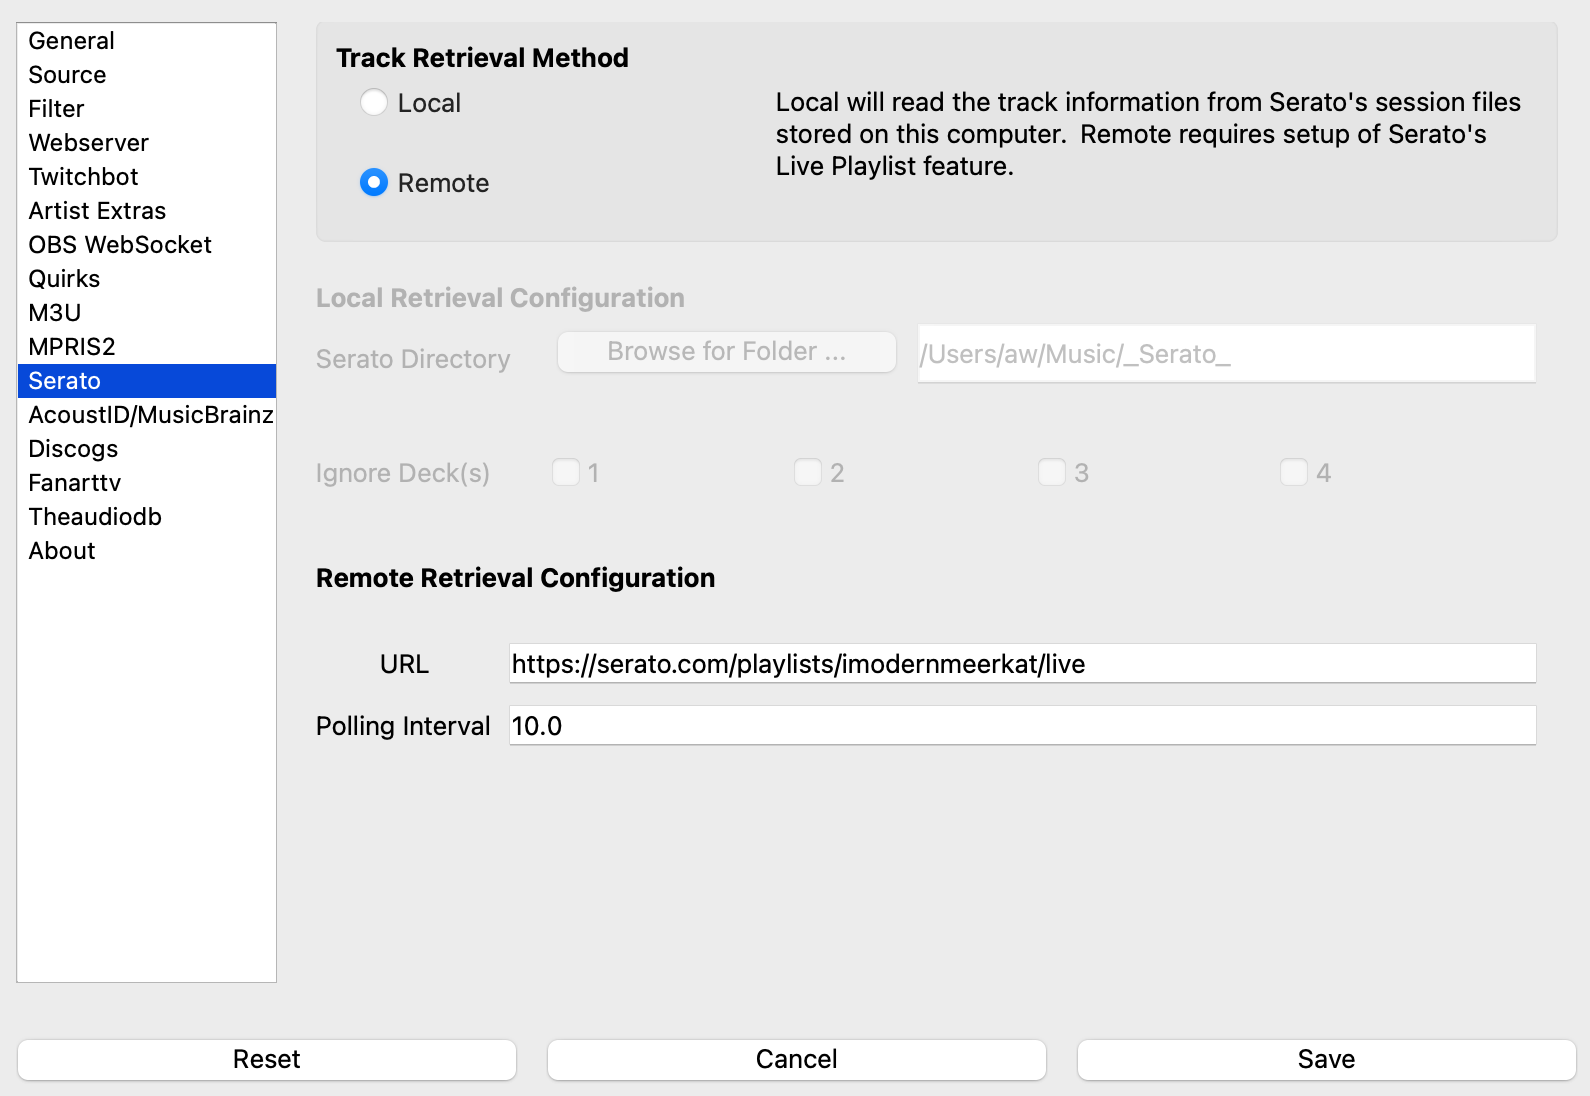Go to Source in the sidebar
Viewport: 1590px width, 1096px height.
click(67, 75)
